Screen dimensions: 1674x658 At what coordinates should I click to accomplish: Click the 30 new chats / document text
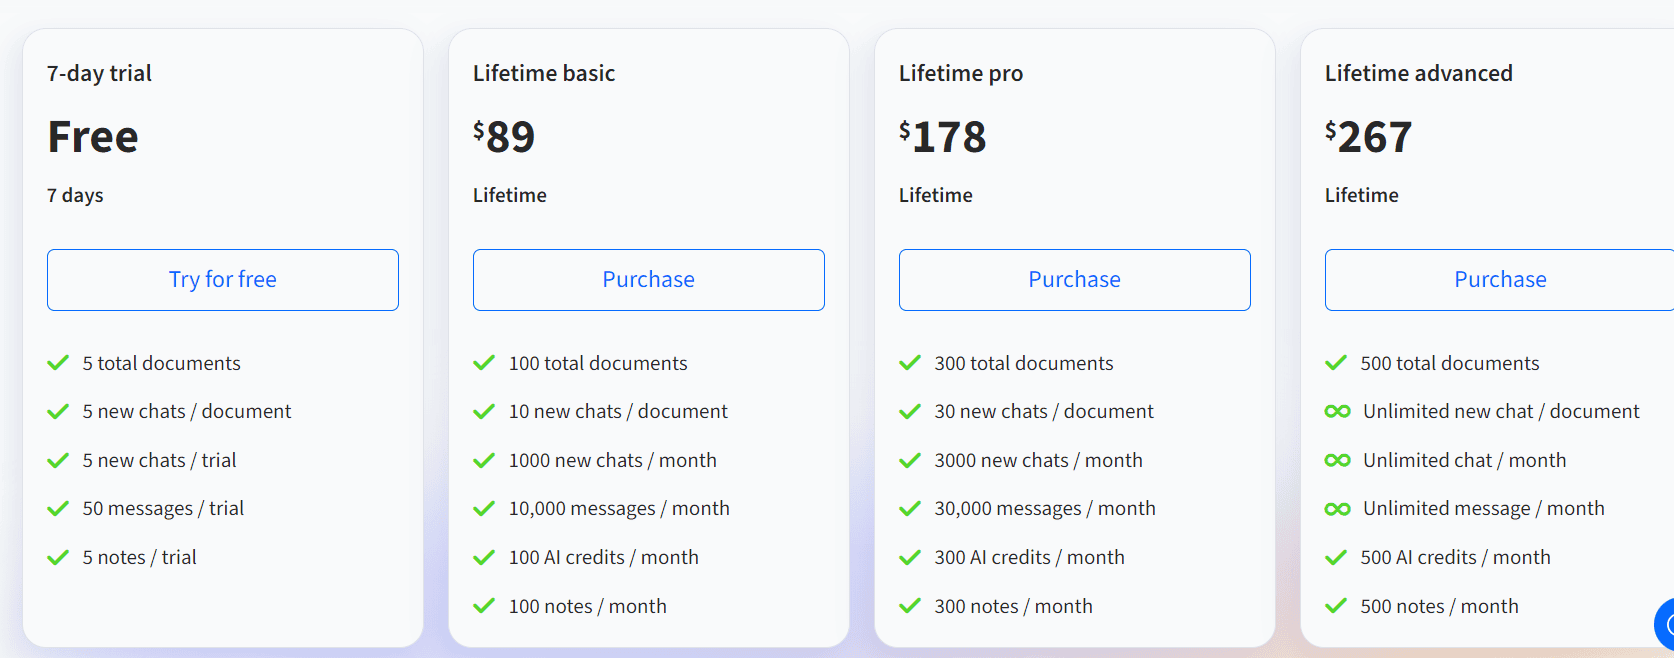1044,411
